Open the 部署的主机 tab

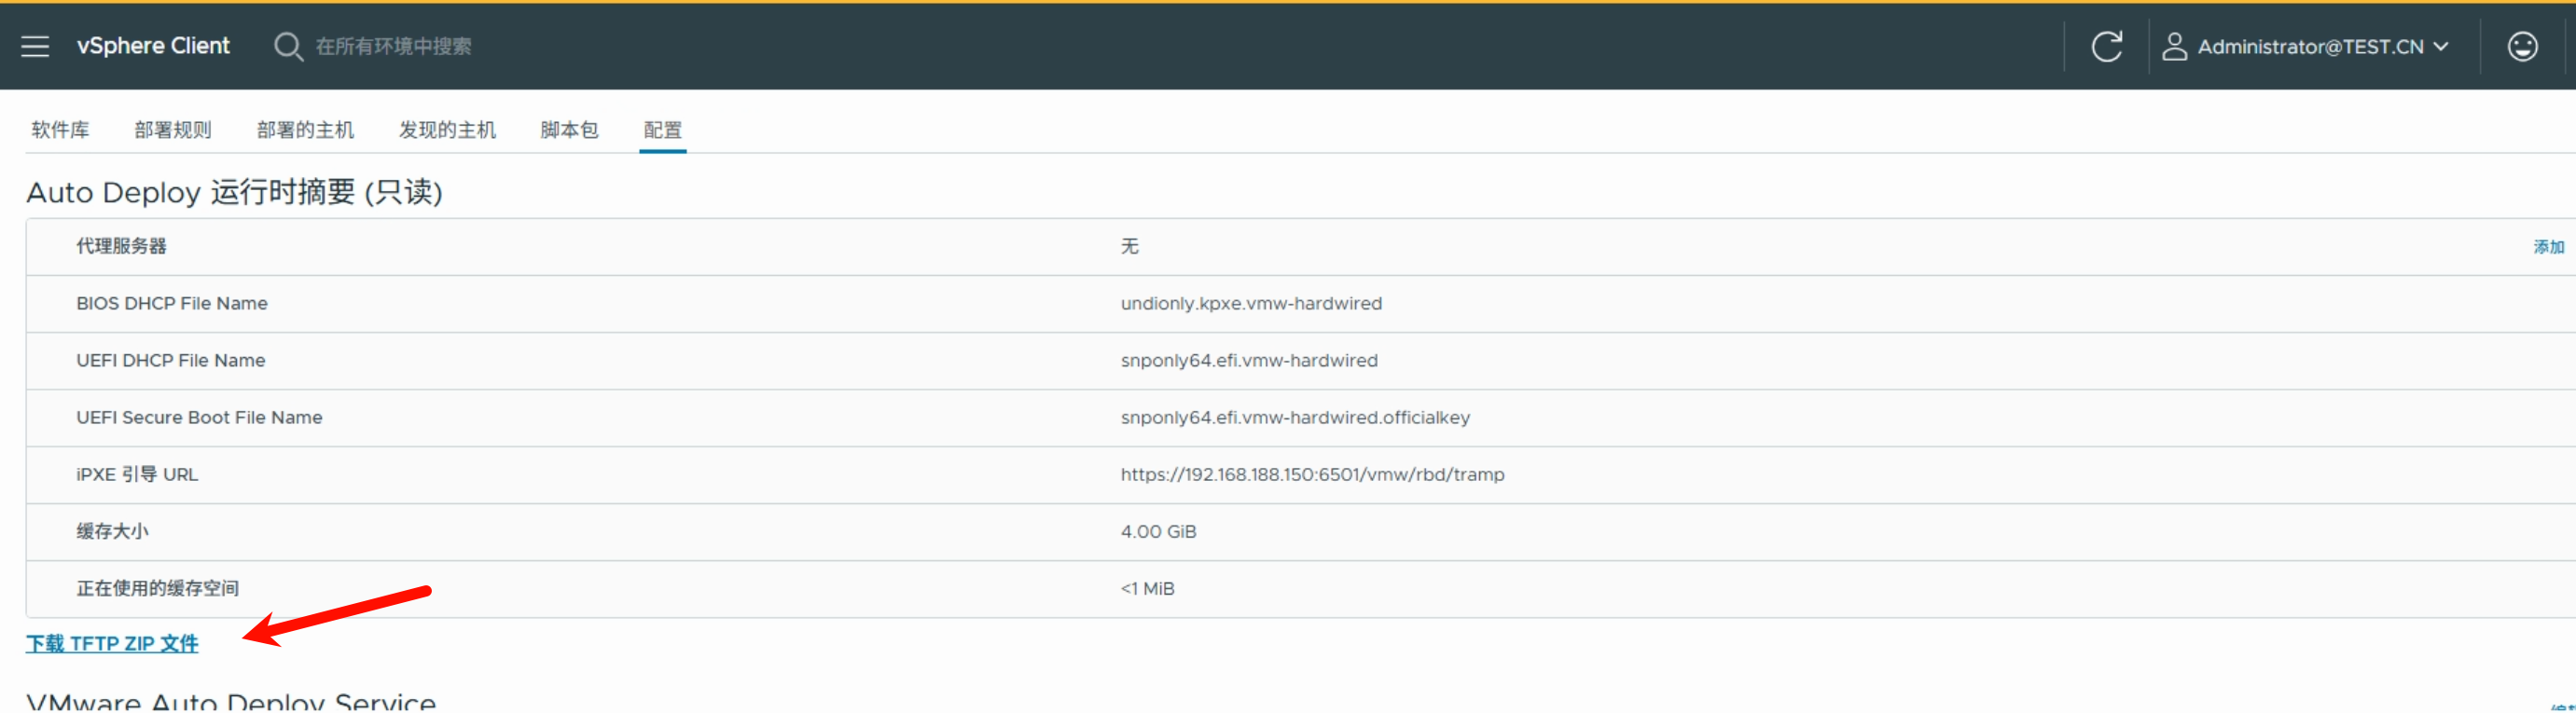tap(305, 130)
